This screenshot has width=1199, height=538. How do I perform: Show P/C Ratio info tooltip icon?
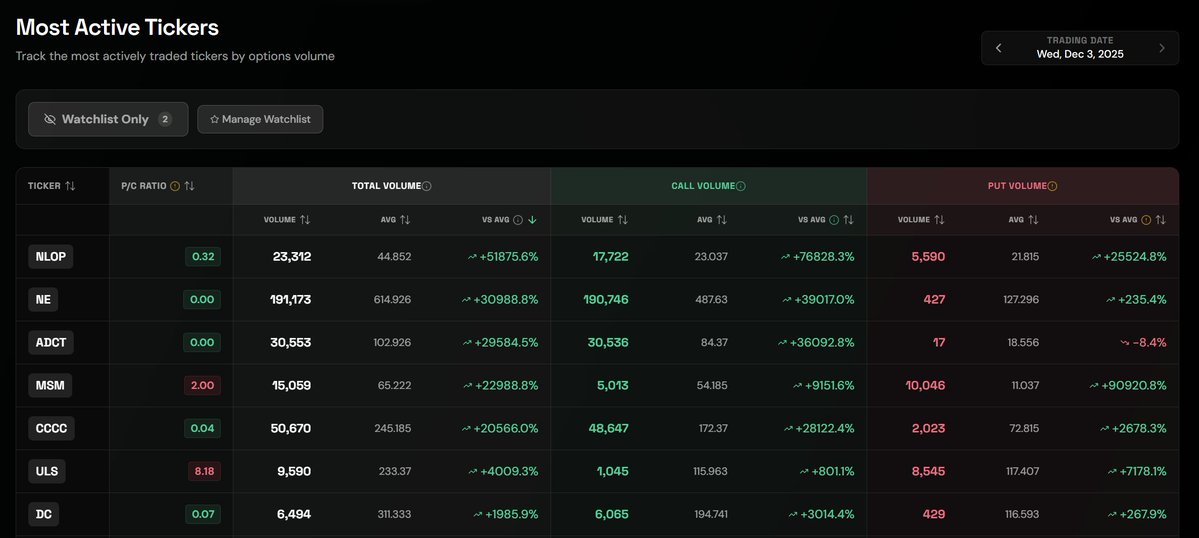click(175, 186)
